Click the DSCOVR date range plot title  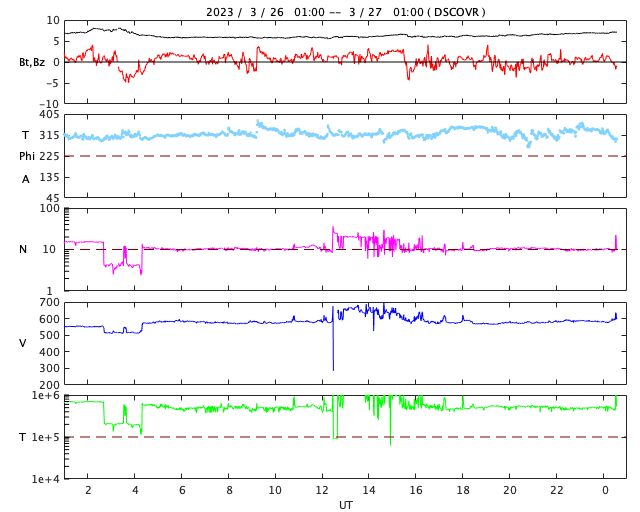tap(345, 12)
